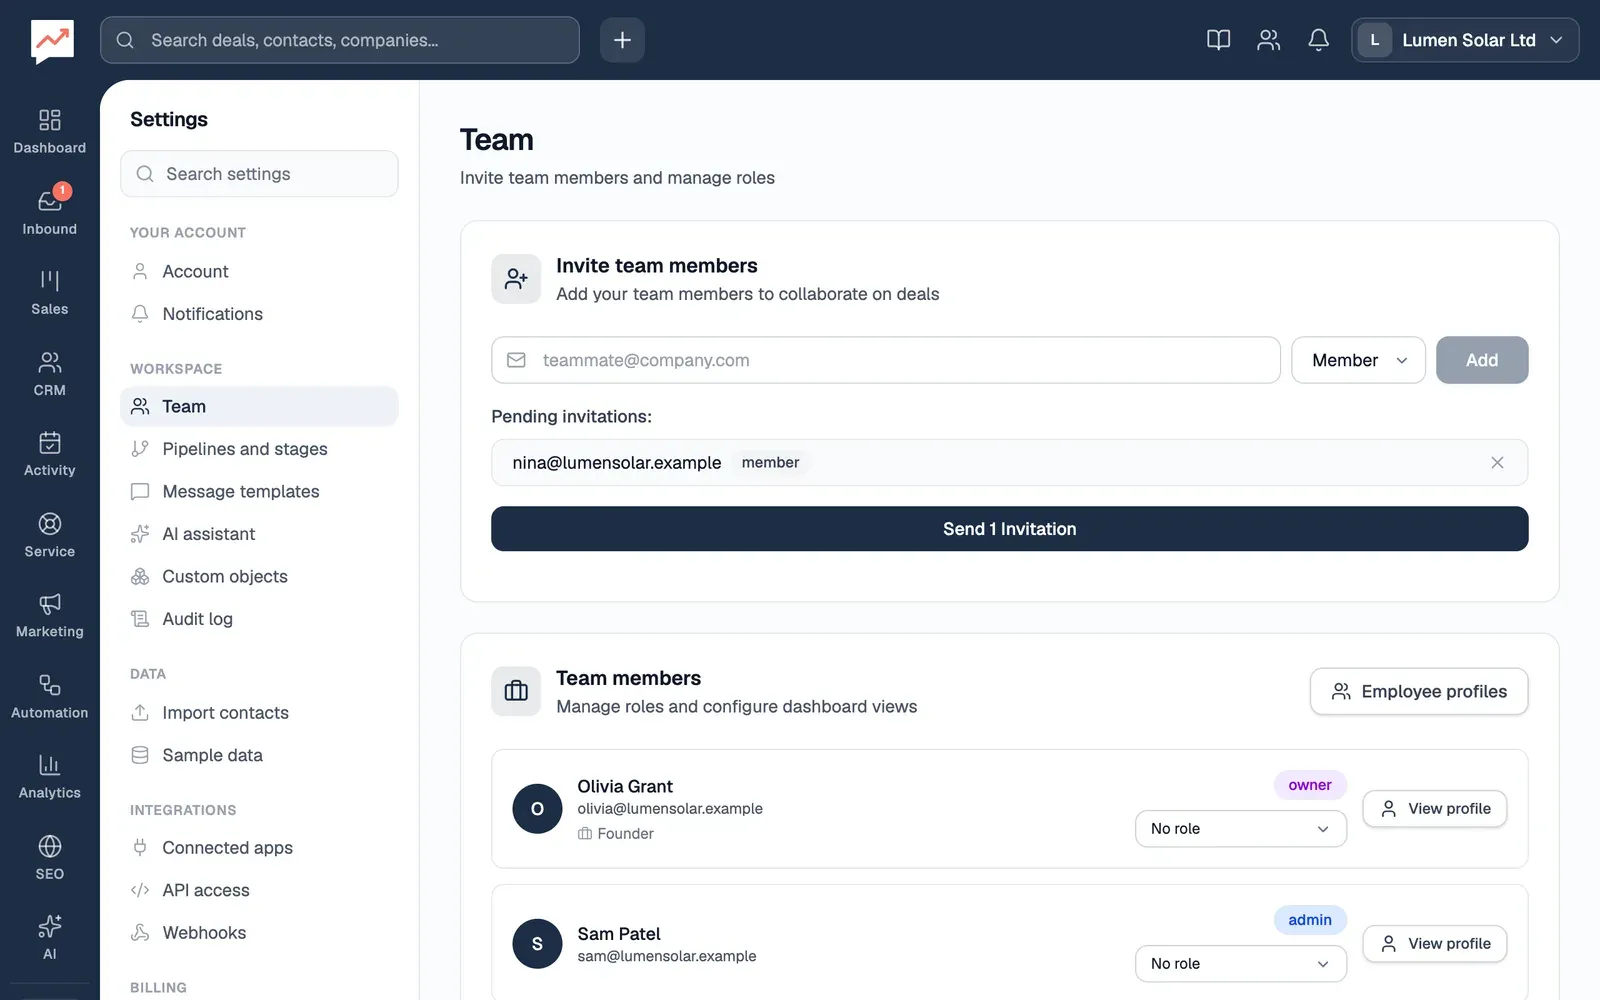Image resolution: width=1600 pixels, height=1000 pixels.
Task: Focus the teammate email input field
Action: [885, 360]
